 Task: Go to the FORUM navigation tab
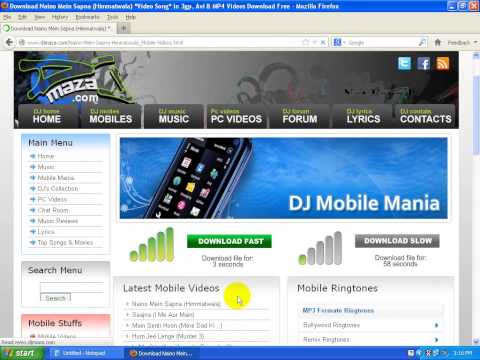click(x=300, y=116)
